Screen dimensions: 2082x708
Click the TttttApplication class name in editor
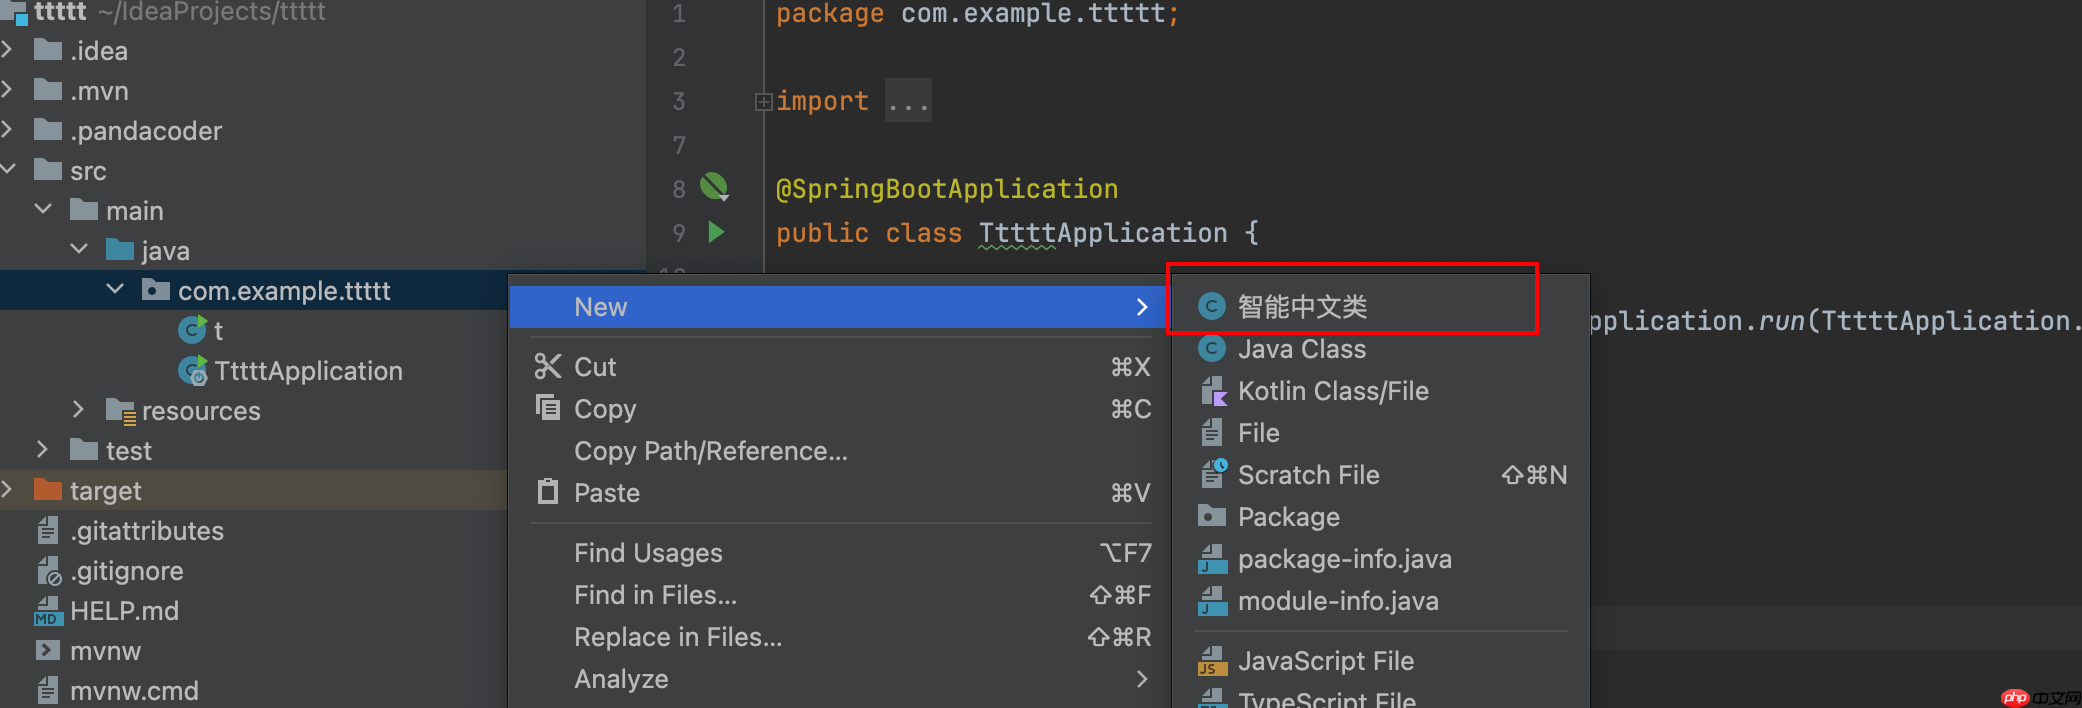[1102, 233]
